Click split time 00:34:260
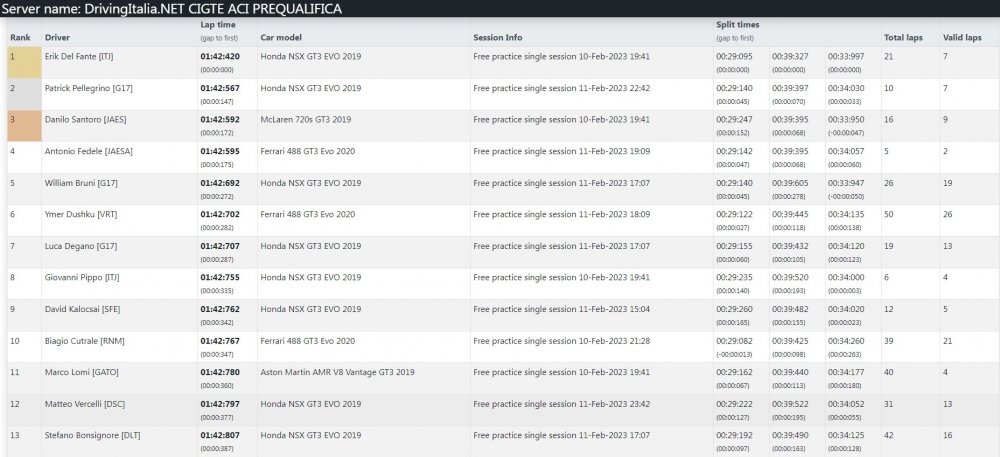Screen dimensions: 1000x457 click(846, 342)
